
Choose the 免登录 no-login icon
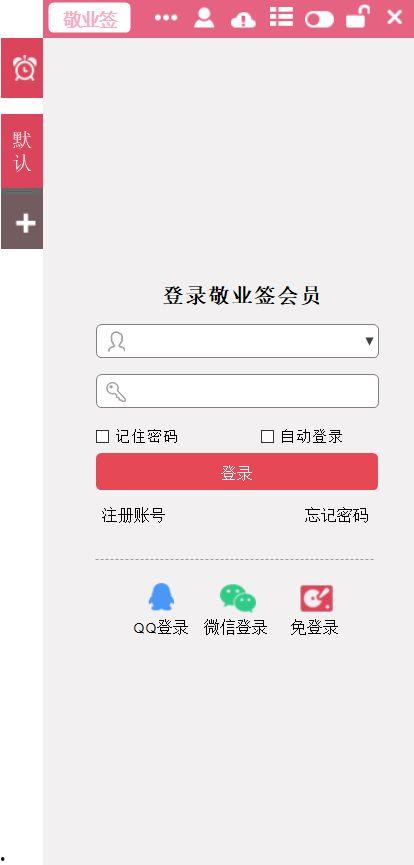tap(316, 599)
